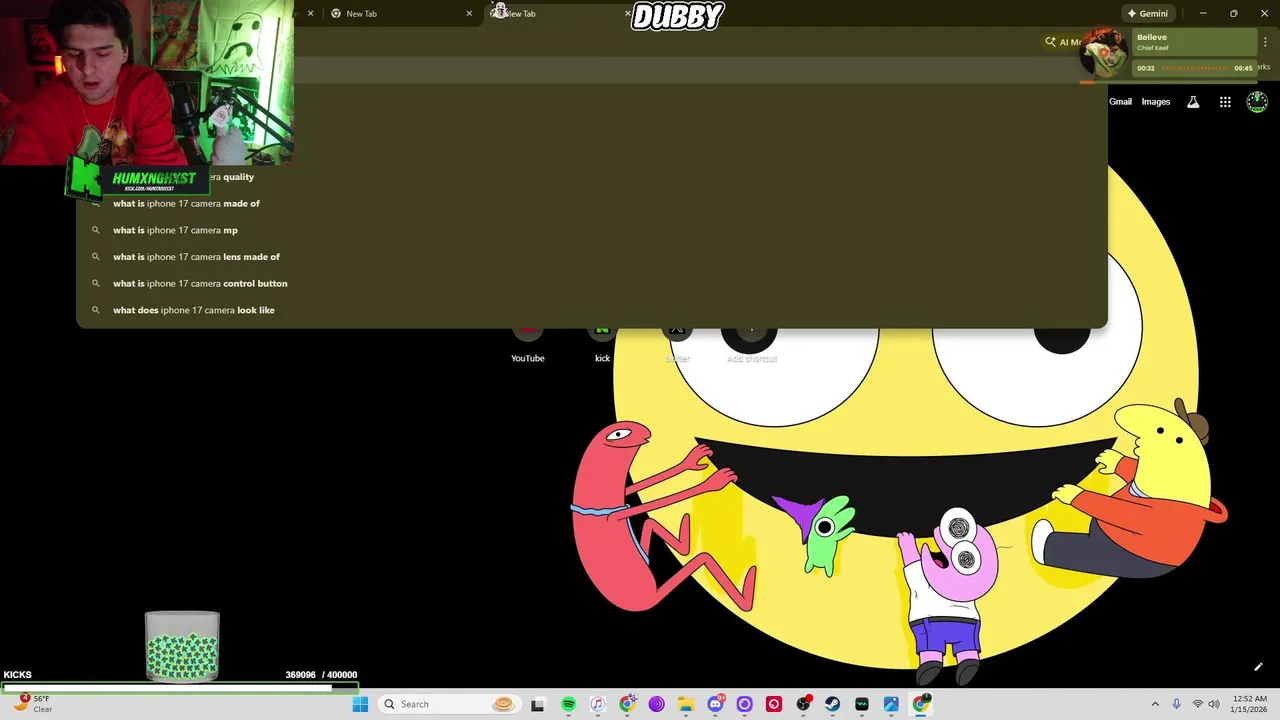Select suggestion "what is iphone 17 camera mp"
This screenshot has width=1280, height=720.
coord(592,230)
